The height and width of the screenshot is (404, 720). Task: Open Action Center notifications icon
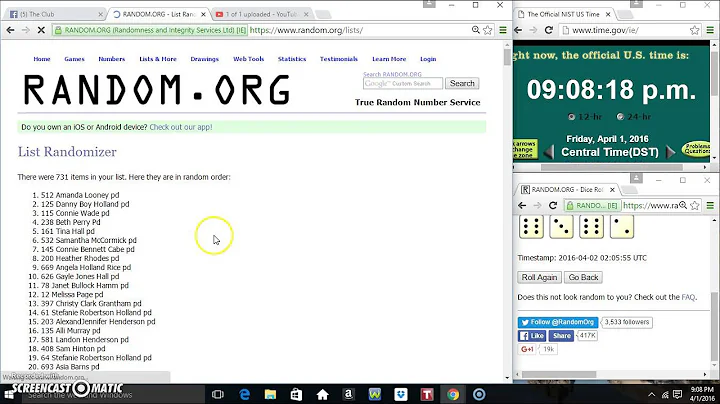pyautogui.click(x=678, y=394)
